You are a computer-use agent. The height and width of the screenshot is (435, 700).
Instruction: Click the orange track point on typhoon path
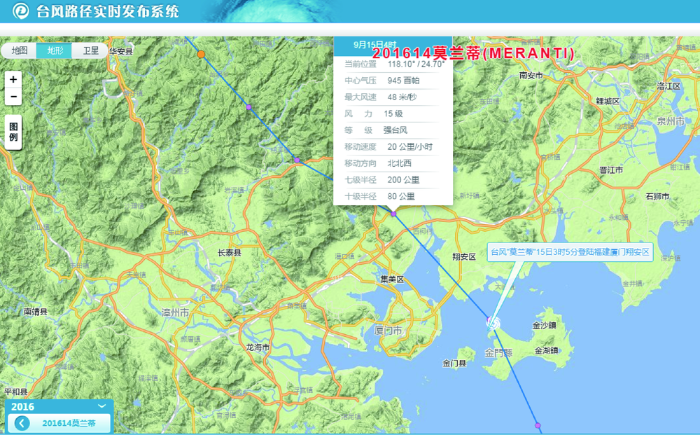pyautogui.click(x=202, y=53)
